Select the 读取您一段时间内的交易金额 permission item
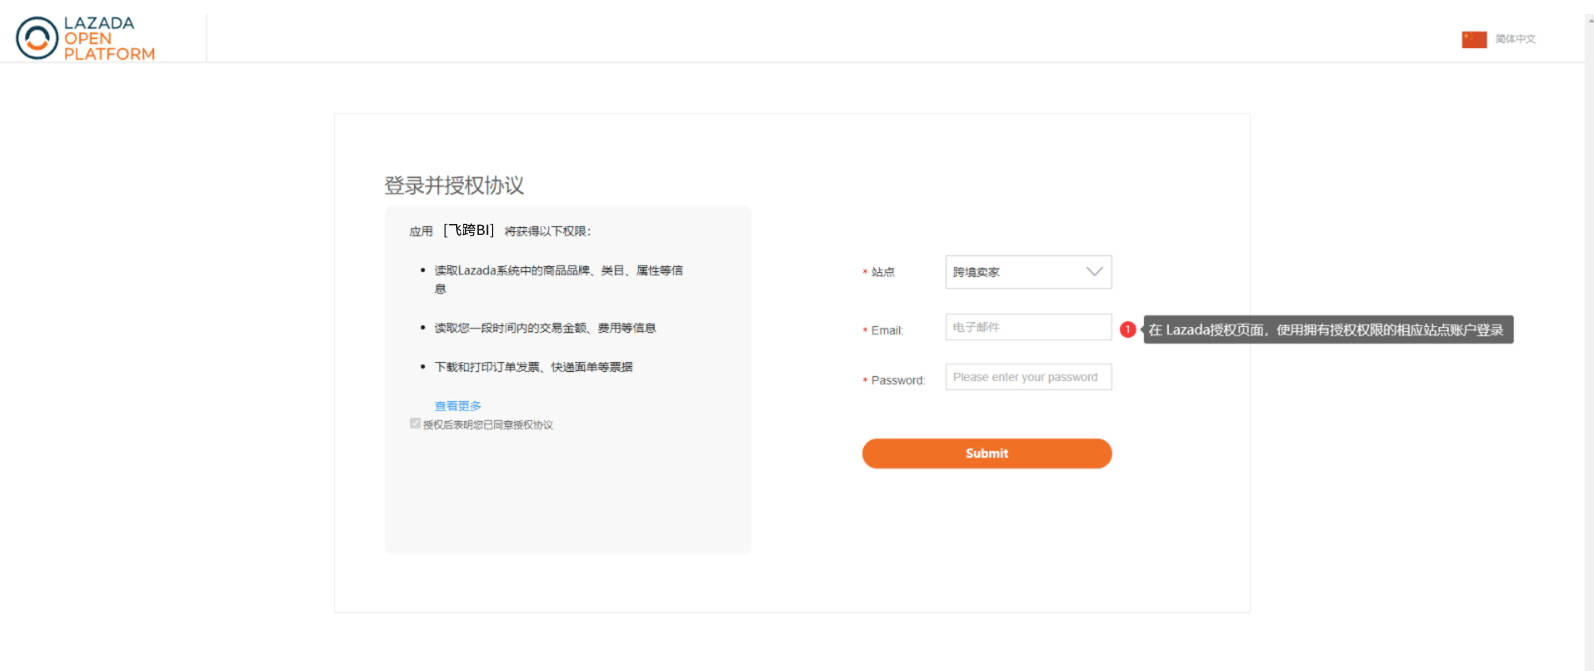The image size is (1594, 671). tap(545, 328)
